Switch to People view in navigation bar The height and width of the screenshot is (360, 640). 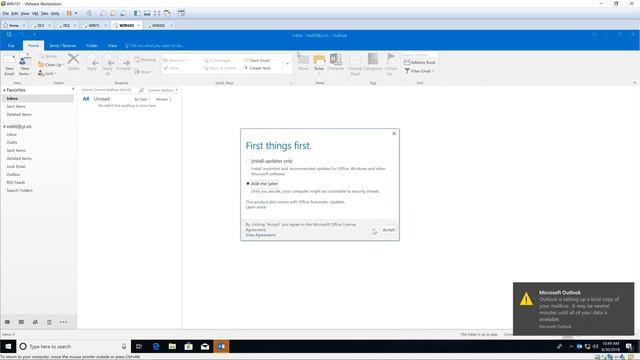[x=35, y=322]
